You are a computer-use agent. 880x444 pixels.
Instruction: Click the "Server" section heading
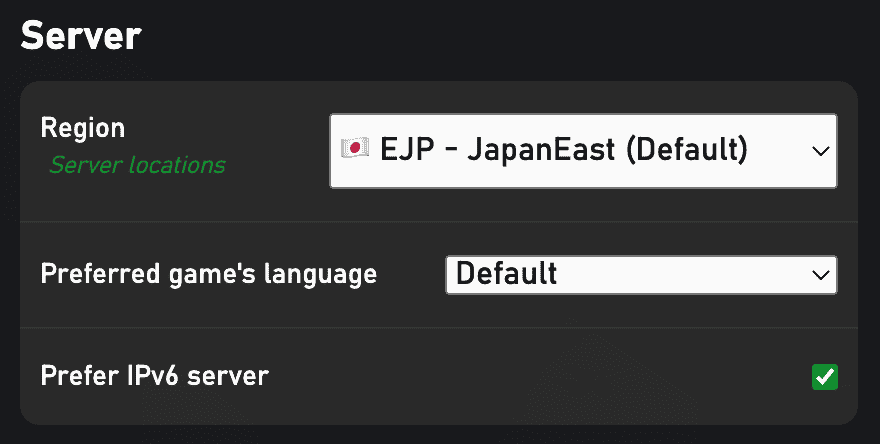coord(81,36)
